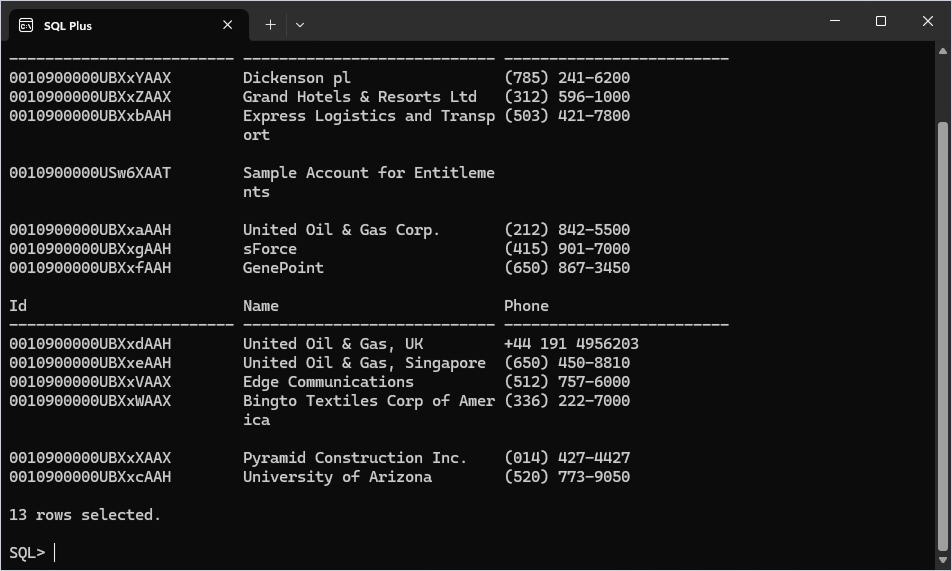Minimize the terminal window
This screenshot has width=952, height=571.
coord(835,21)
